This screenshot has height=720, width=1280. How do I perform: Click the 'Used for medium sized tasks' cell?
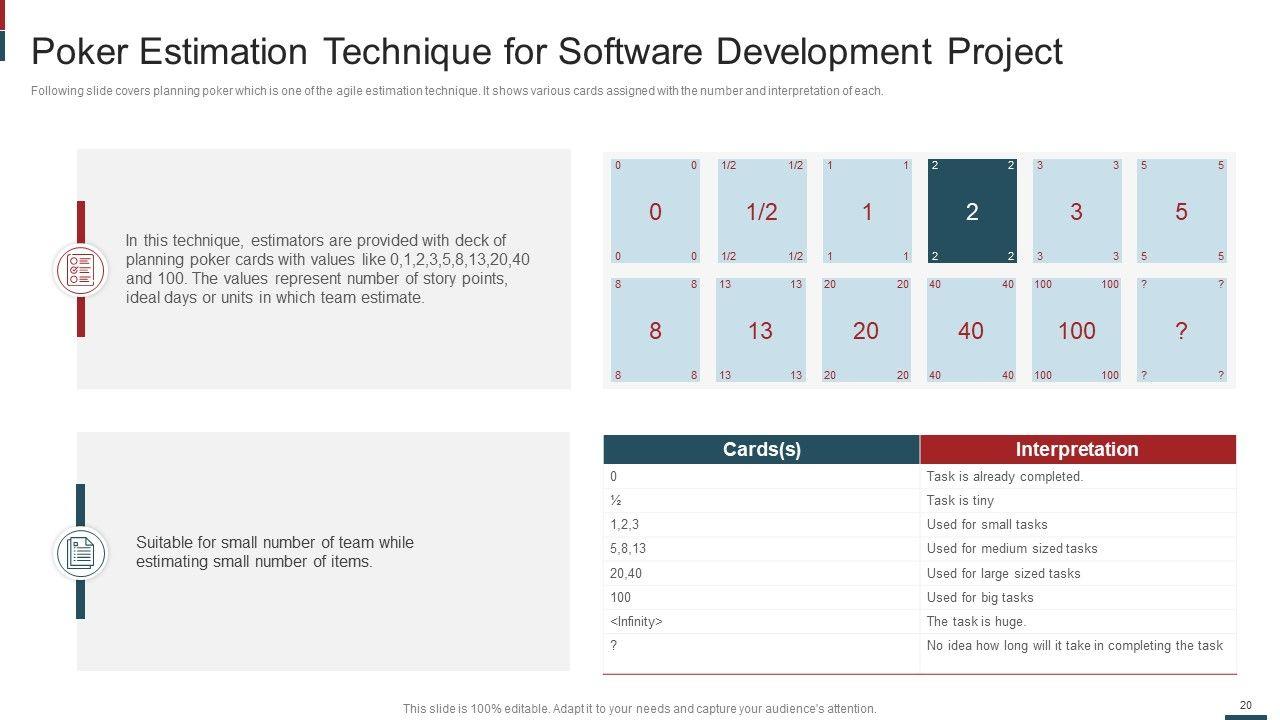pos(1078,549)
